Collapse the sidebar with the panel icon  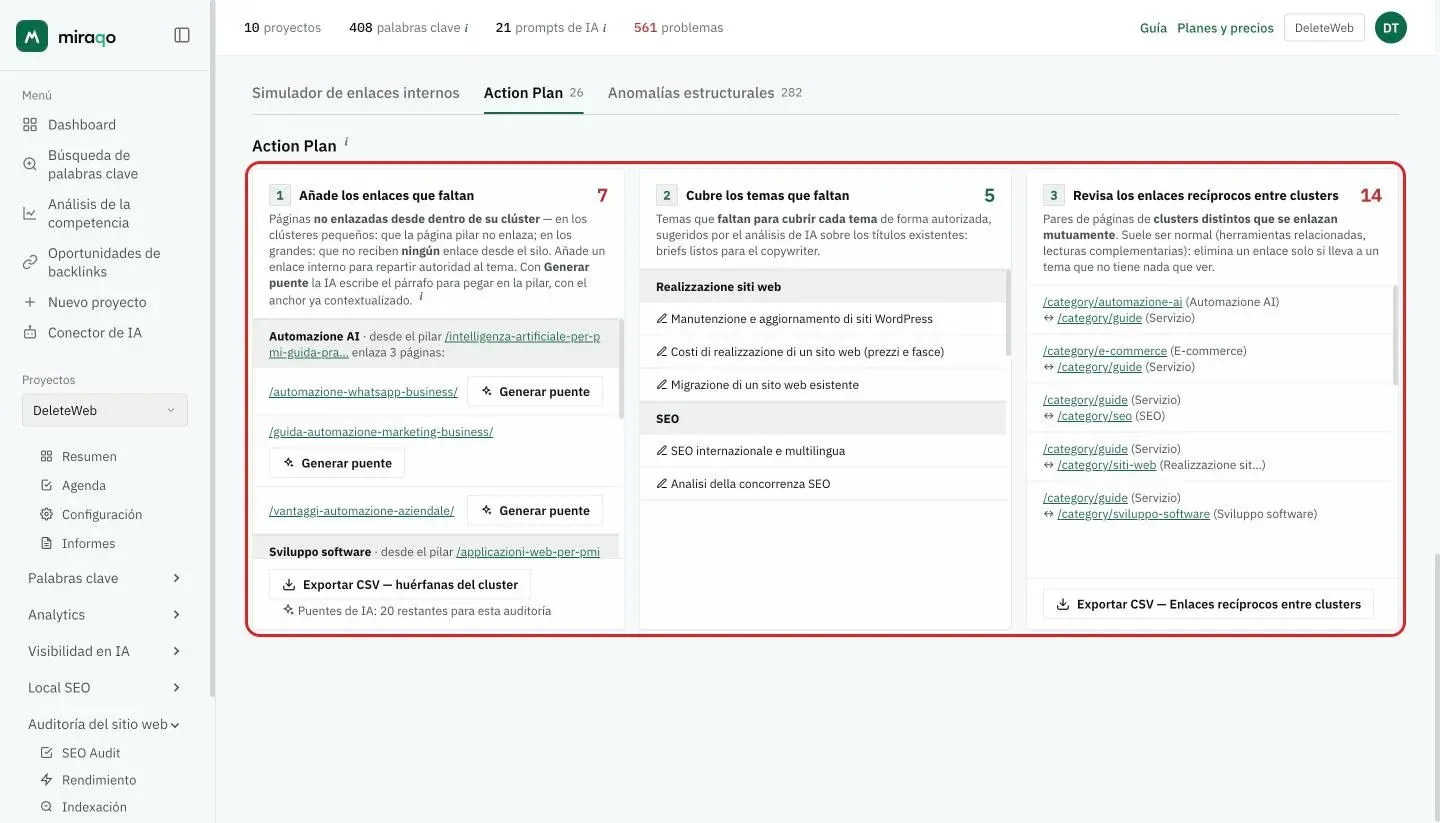pos(182,35)
